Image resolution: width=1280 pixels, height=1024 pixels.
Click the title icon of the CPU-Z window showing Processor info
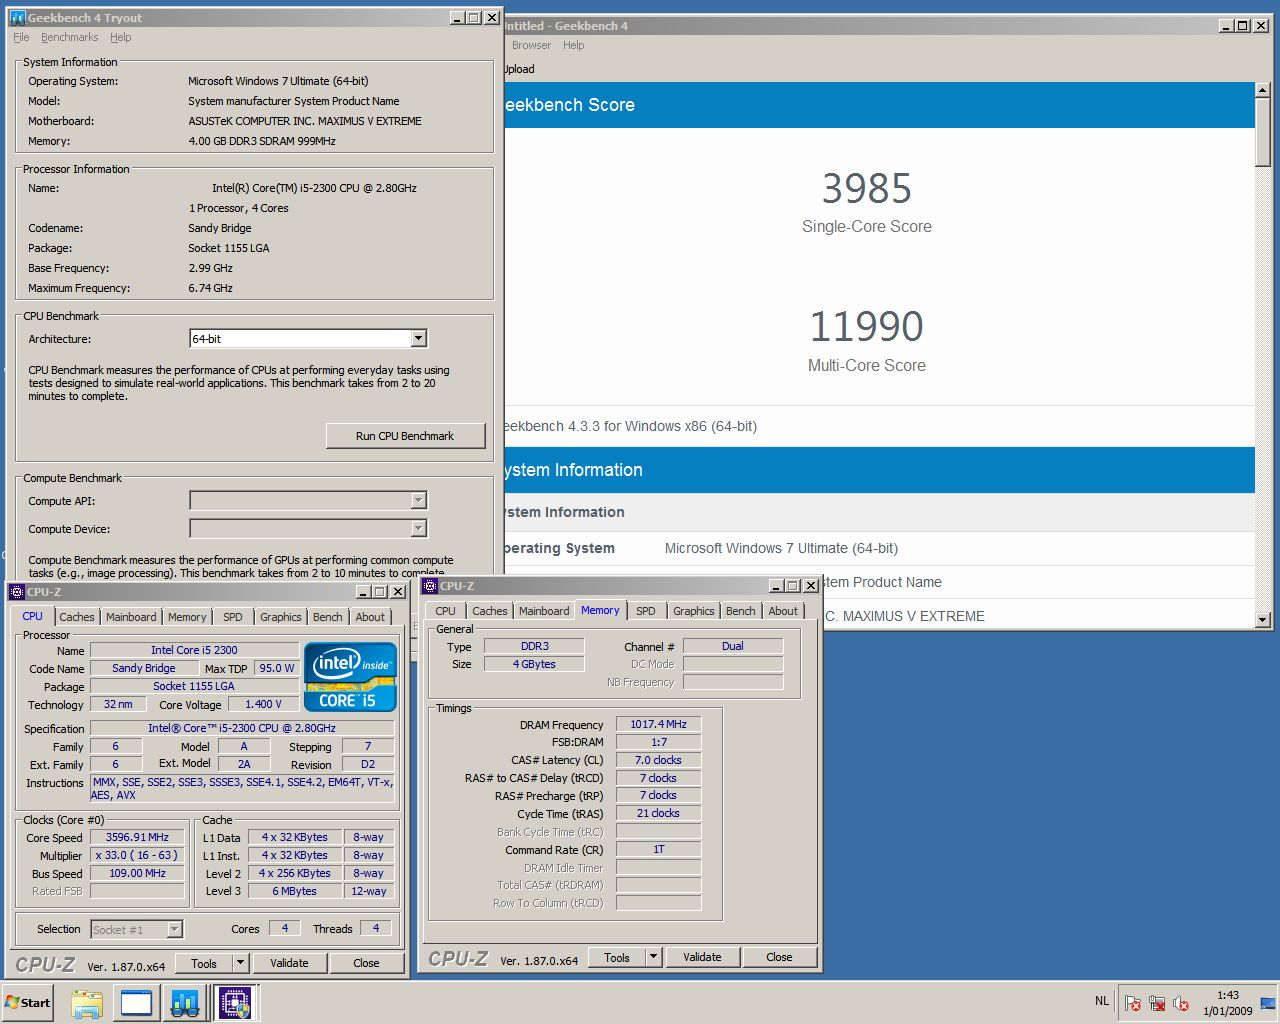pos(17,591)
